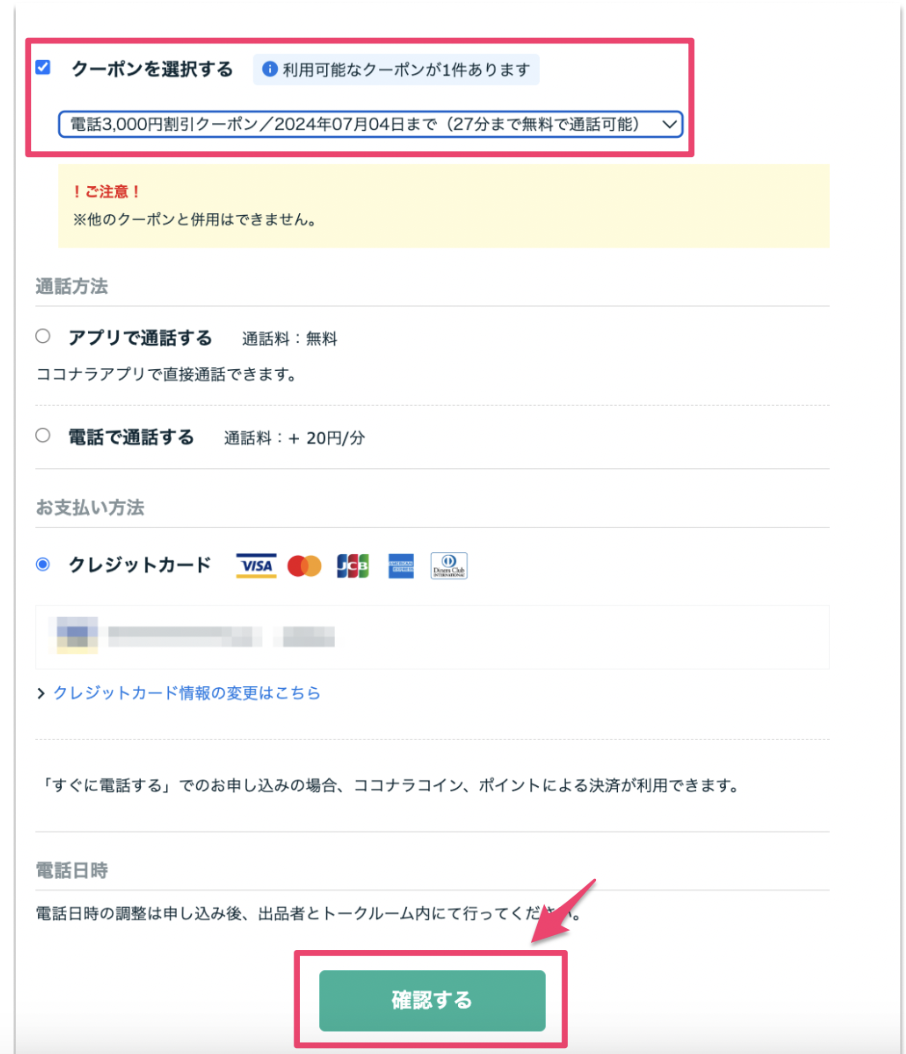Uncheck the クーポンを選択する checkbox
The image size is (906, 1054).
click(x=43, y=67)
